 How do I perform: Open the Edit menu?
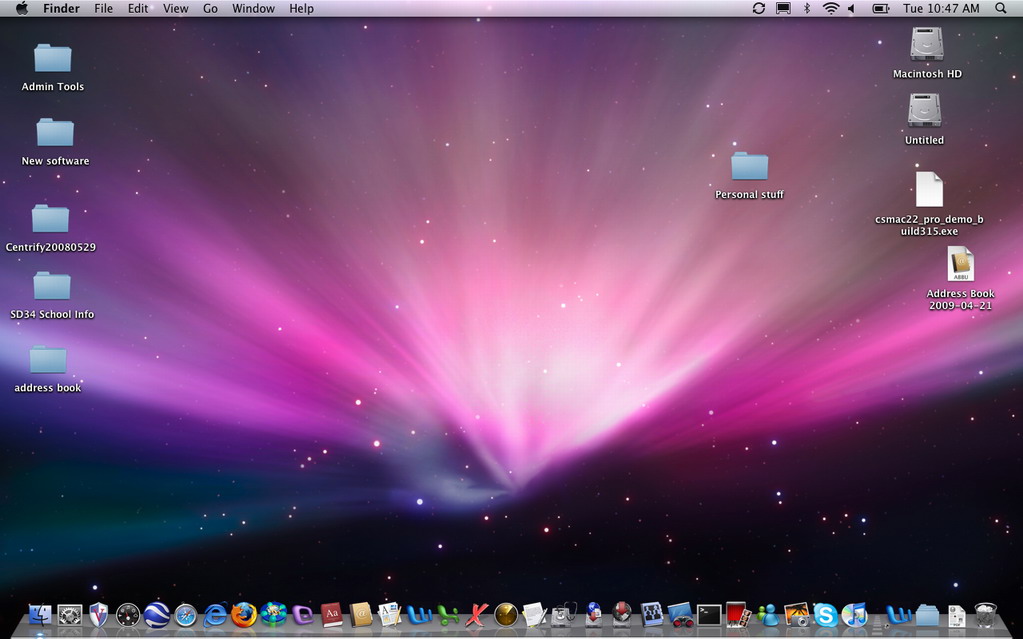pyautogui.click(x=138, y=8)
